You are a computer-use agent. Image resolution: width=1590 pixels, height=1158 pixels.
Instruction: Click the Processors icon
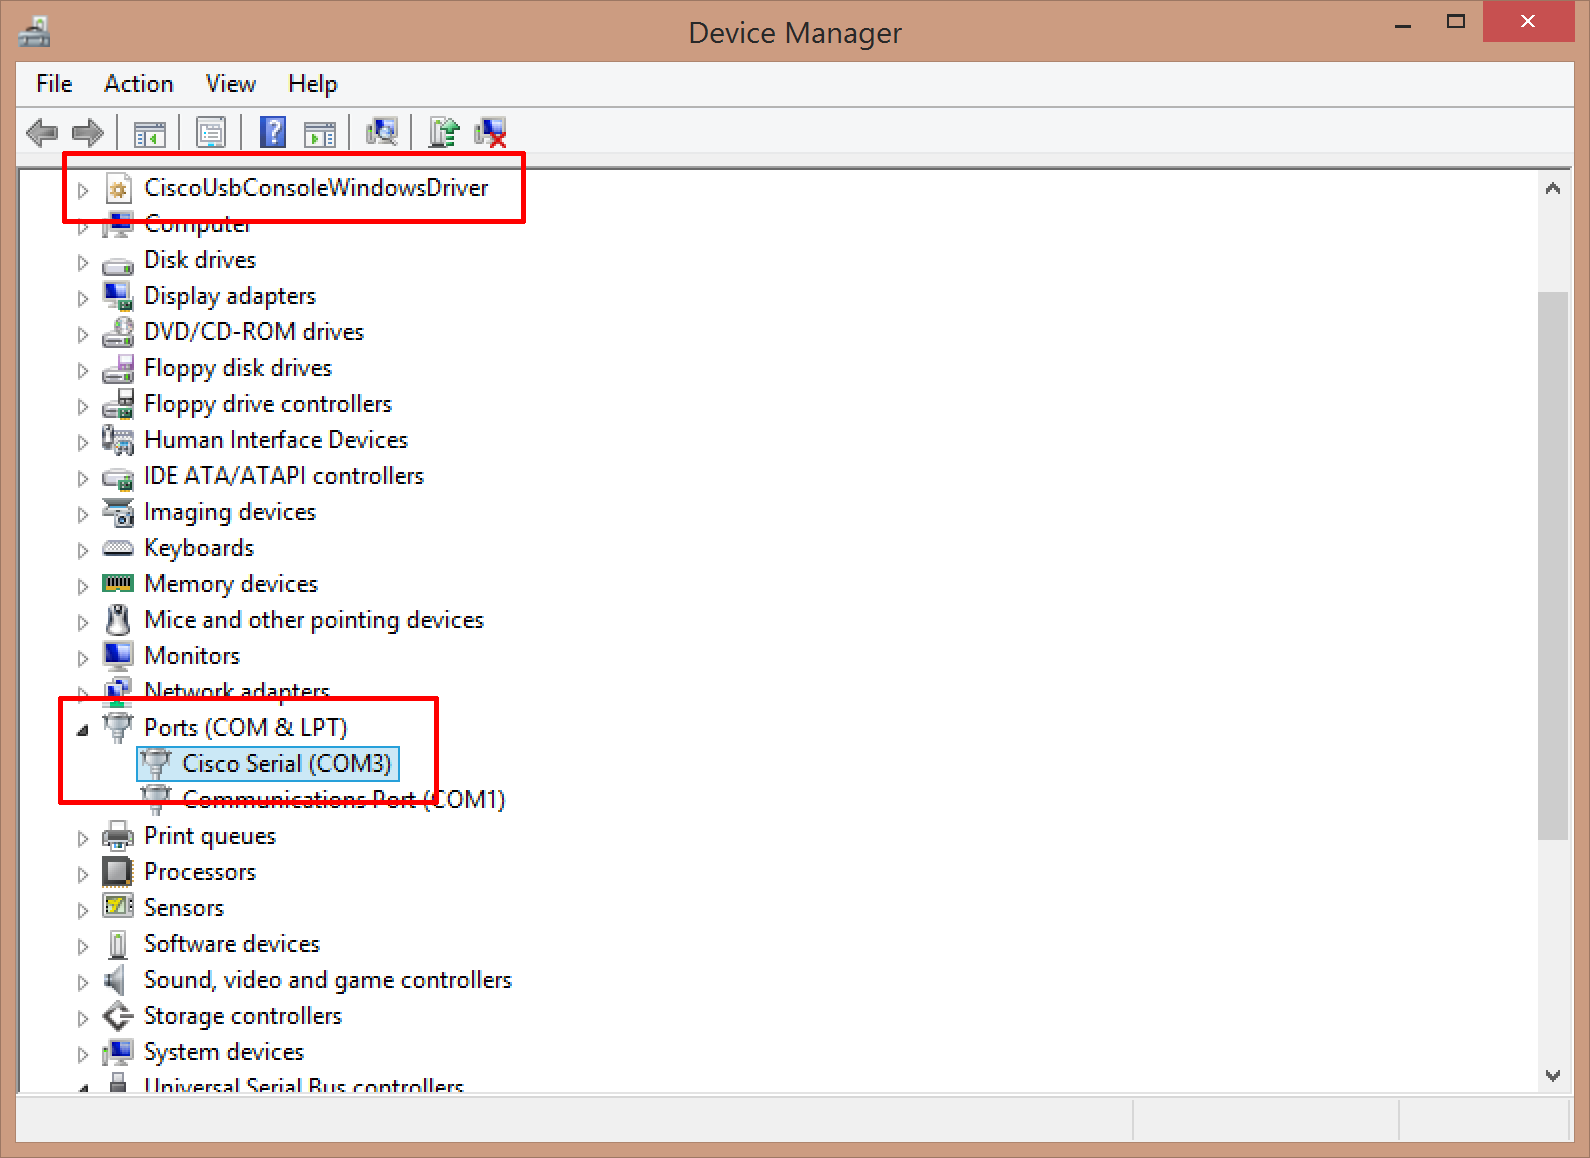pyautogui.click(x=118, y=872)
